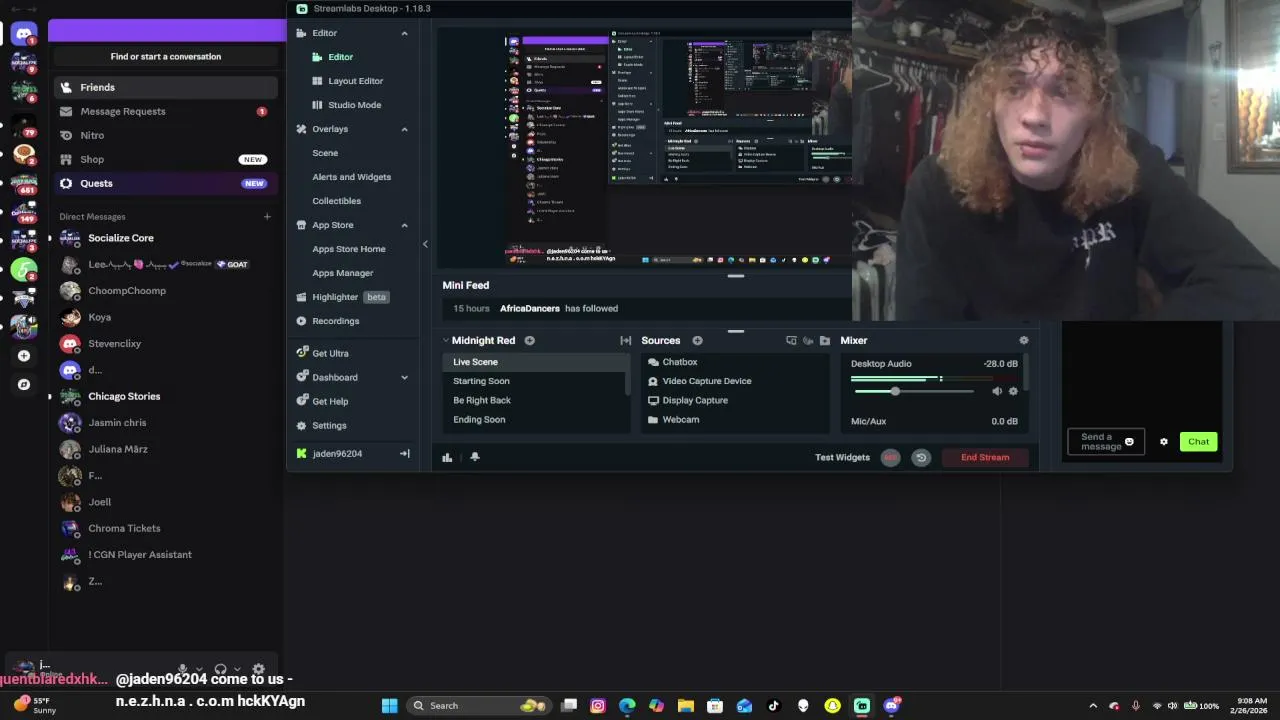This screenshot has width=1280, height=720.
Task: Open Recordings in Streamlabs
Action: coord(335,321)
